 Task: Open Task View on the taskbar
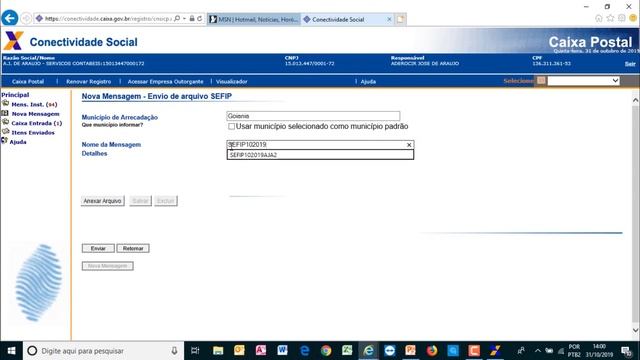(195, 351)
